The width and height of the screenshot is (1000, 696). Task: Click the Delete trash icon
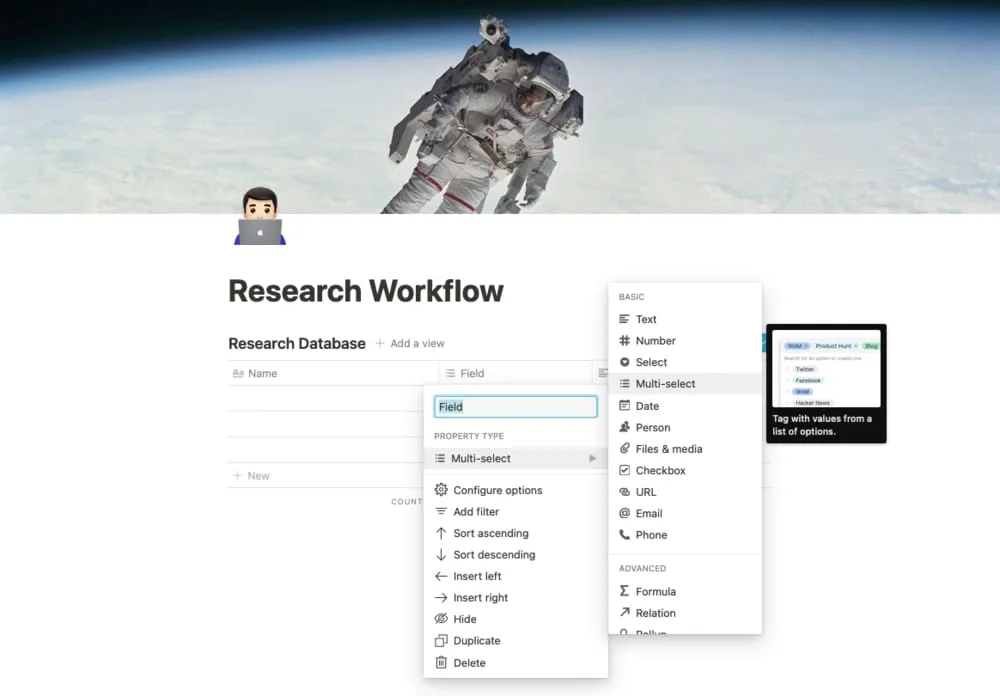(x=441, y=663)
